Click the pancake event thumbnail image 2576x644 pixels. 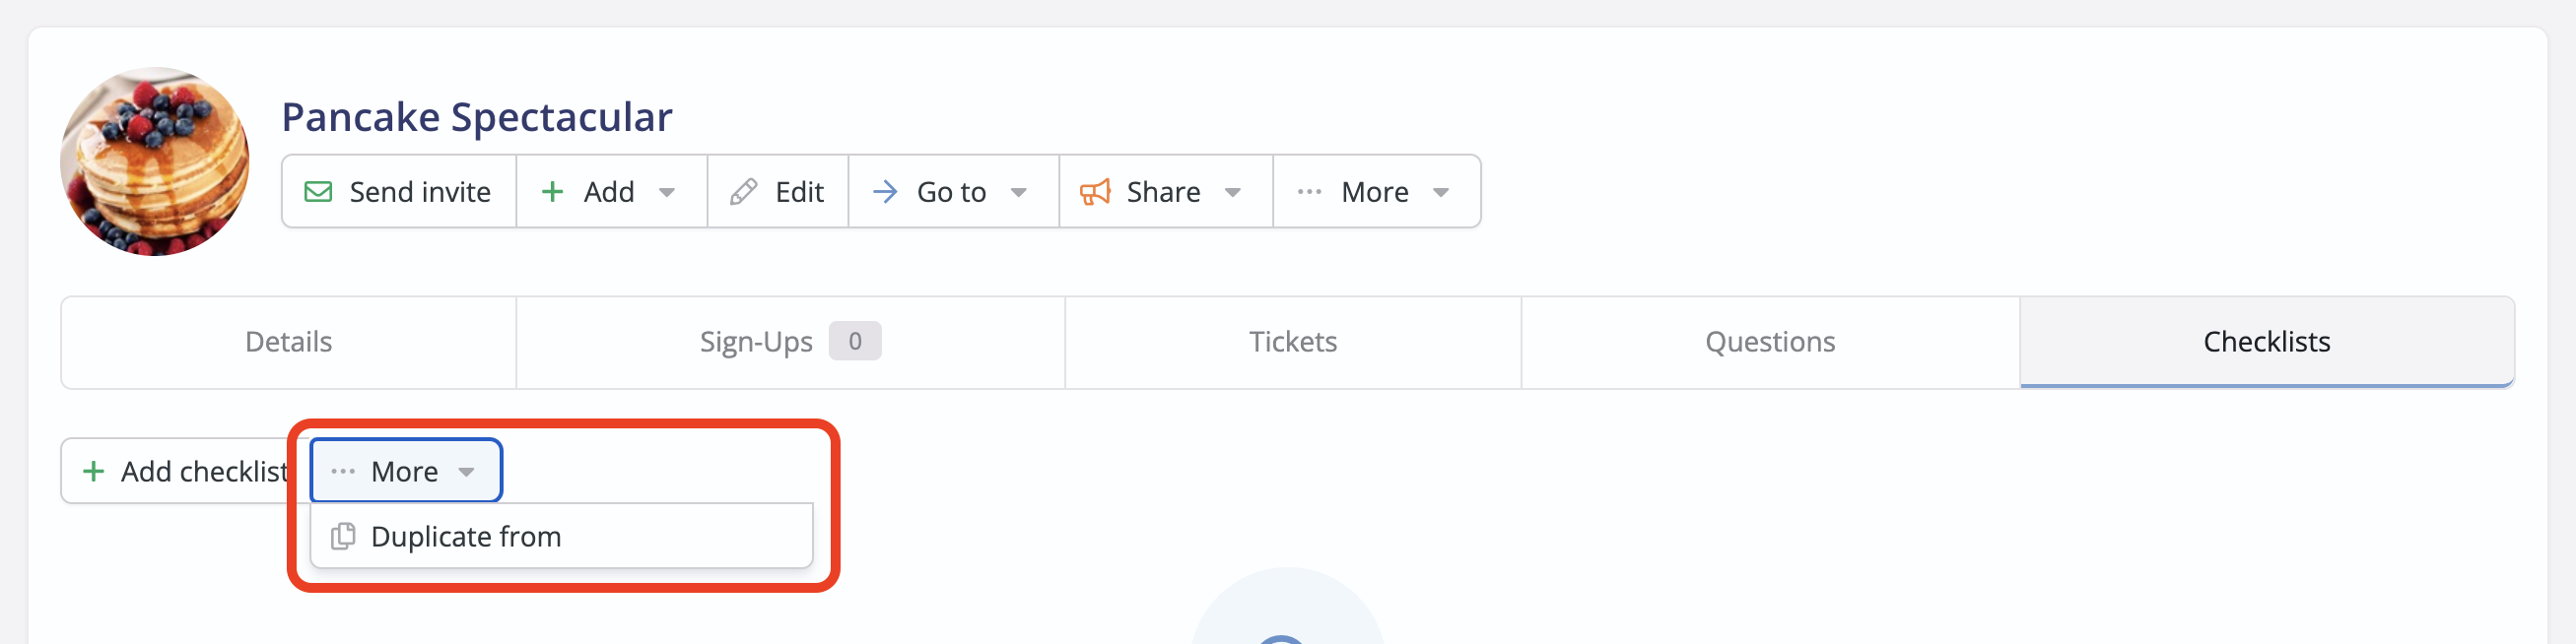(155, 161)
